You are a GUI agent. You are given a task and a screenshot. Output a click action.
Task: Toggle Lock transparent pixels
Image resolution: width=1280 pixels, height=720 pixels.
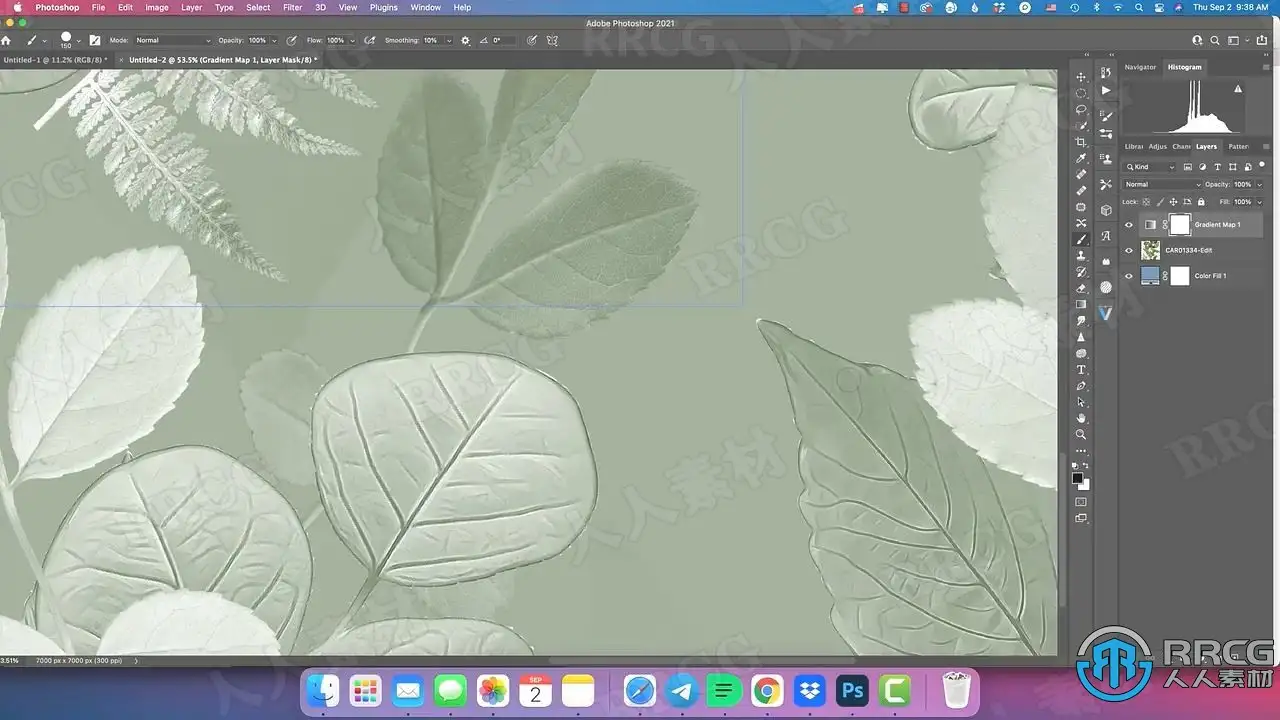(x=1146, y=202)
